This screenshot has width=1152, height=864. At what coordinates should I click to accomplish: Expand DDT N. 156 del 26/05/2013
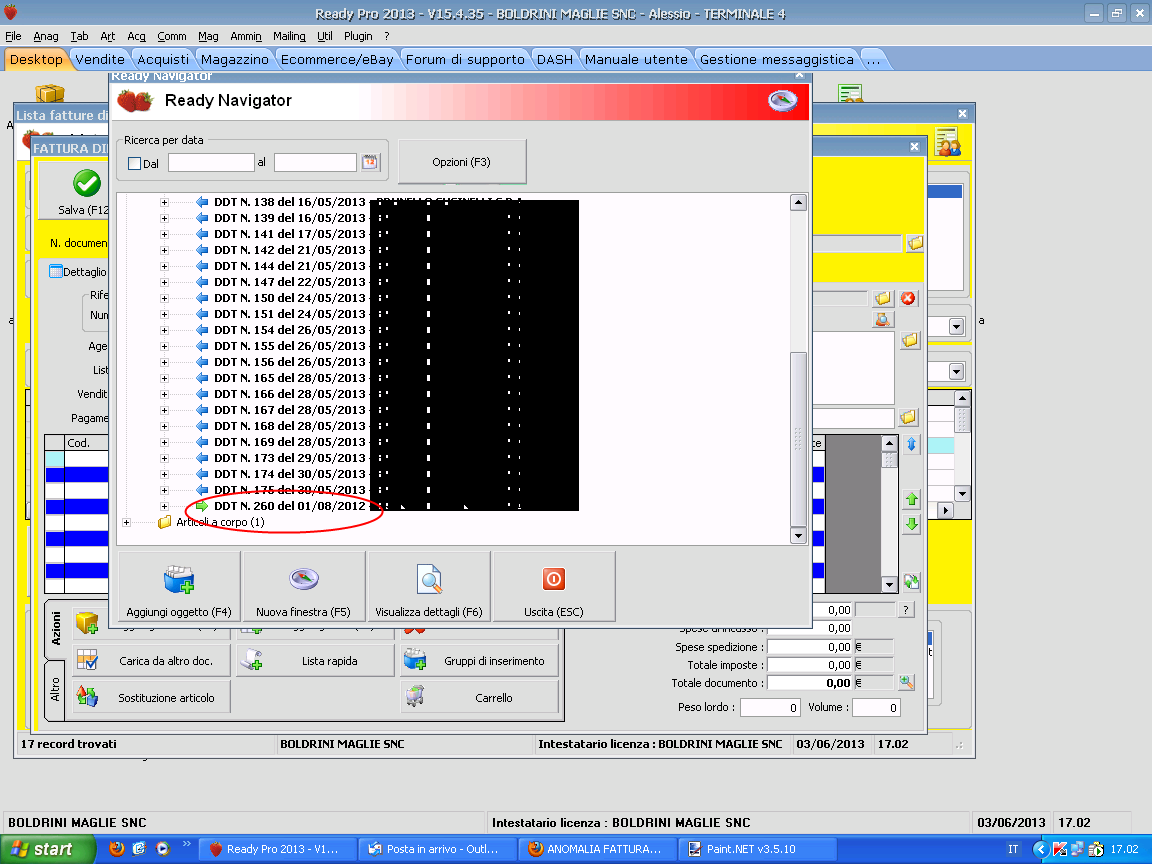(x=165, y=362)
